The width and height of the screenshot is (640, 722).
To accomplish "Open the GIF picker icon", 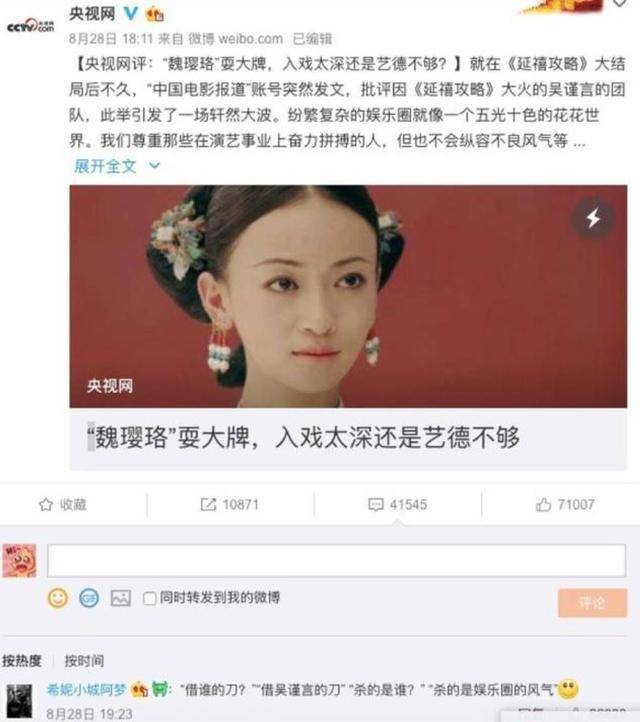I will (x=89, y=598).
